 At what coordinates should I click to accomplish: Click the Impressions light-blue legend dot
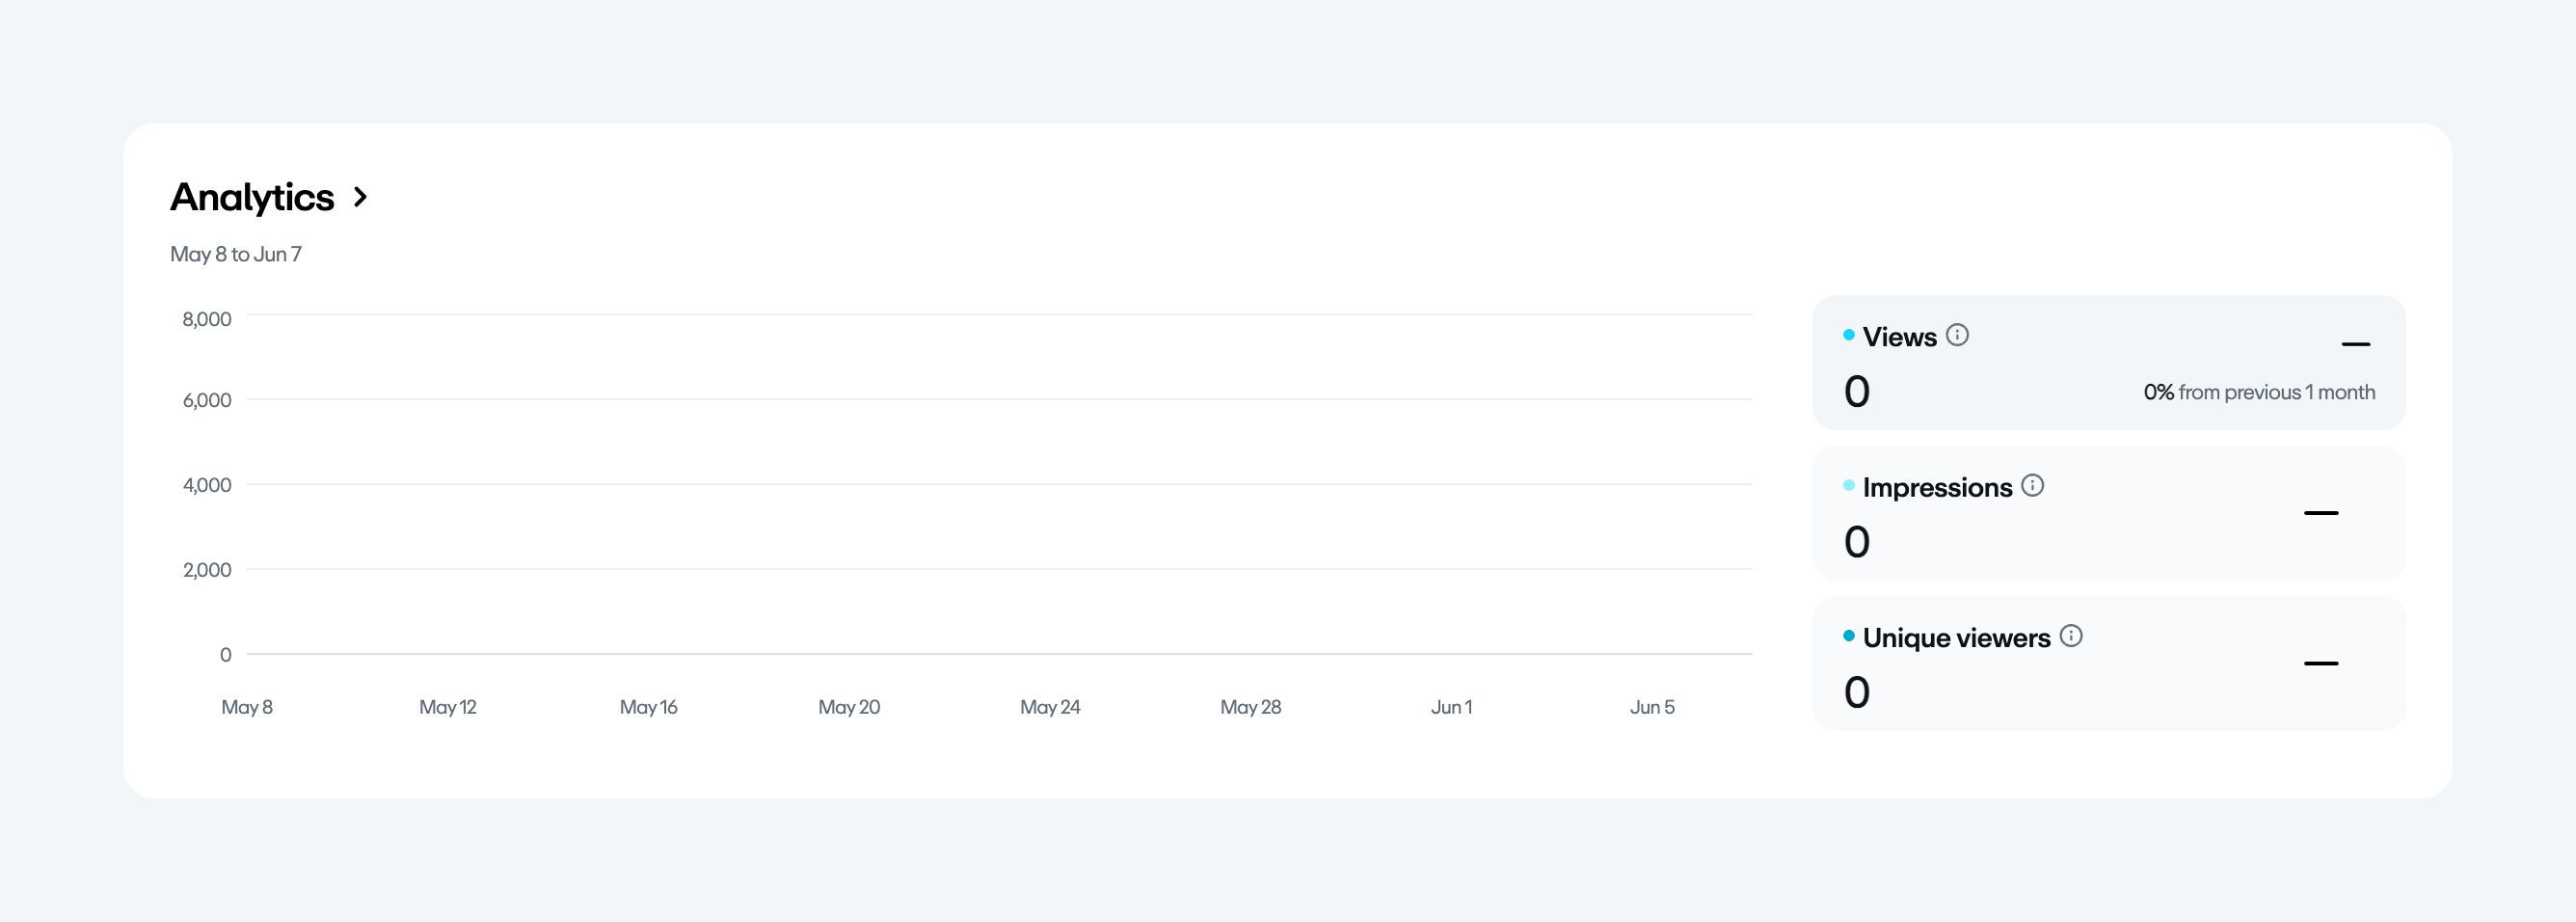pos(1849,485)
